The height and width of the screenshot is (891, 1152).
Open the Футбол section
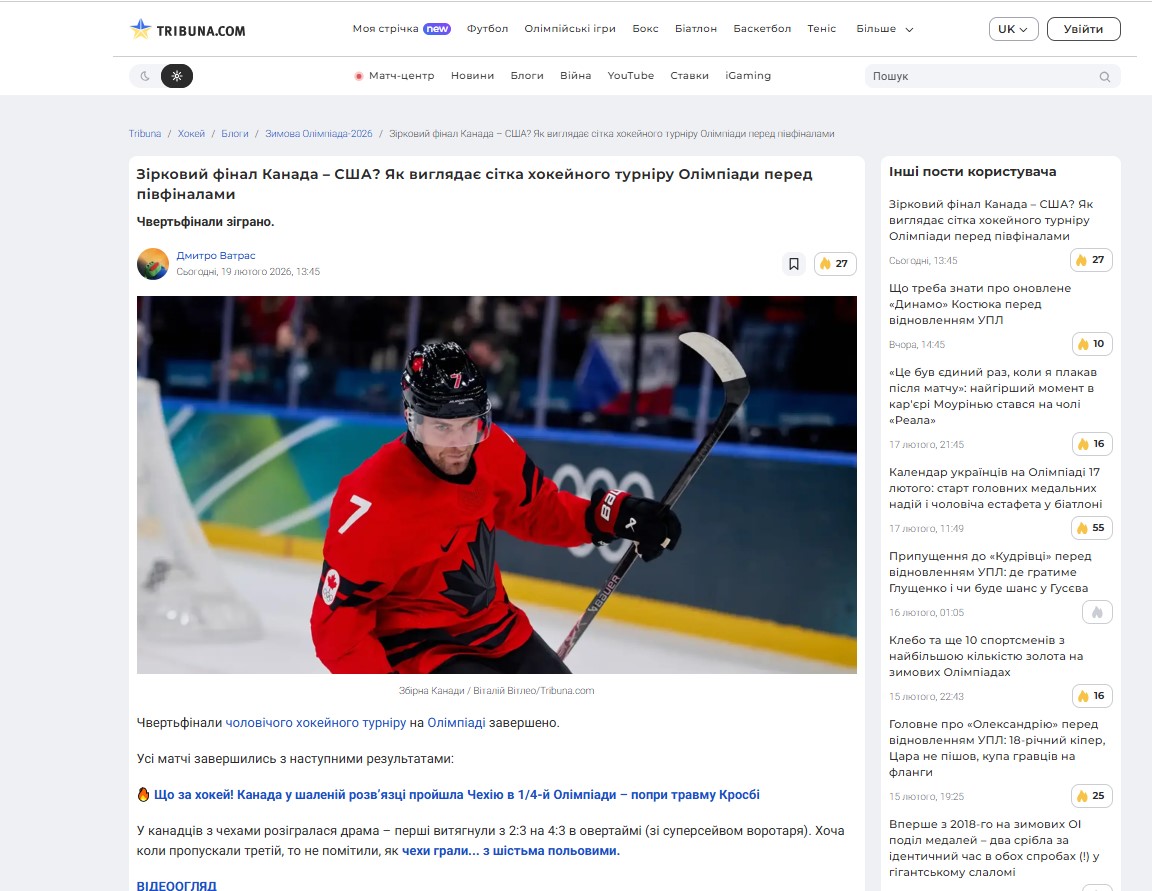tap(487, 29)
